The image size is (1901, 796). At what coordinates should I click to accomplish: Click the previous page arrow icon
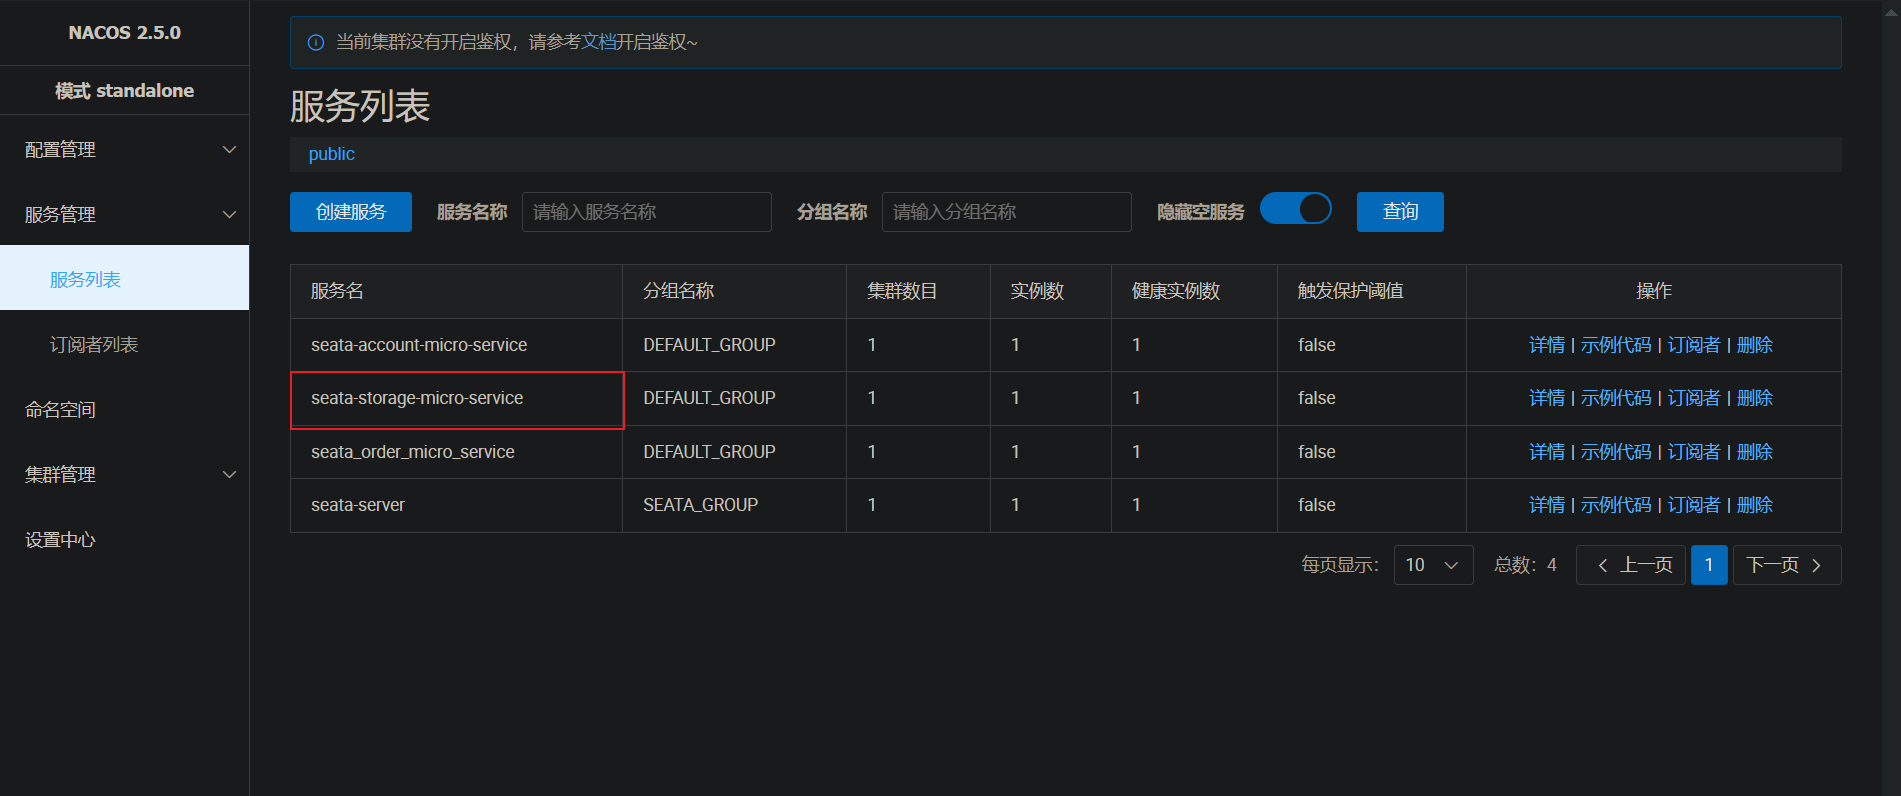(x=1603, y=565)
